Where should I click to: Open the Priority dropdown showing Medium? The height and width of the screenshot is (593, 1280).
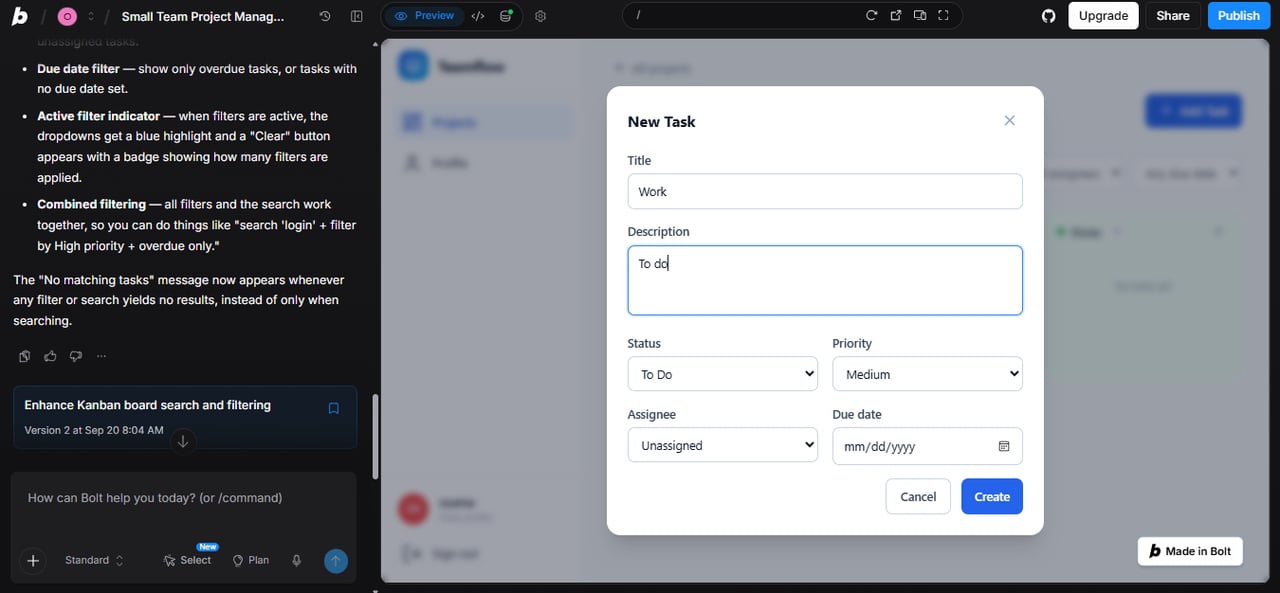point(928,374)
